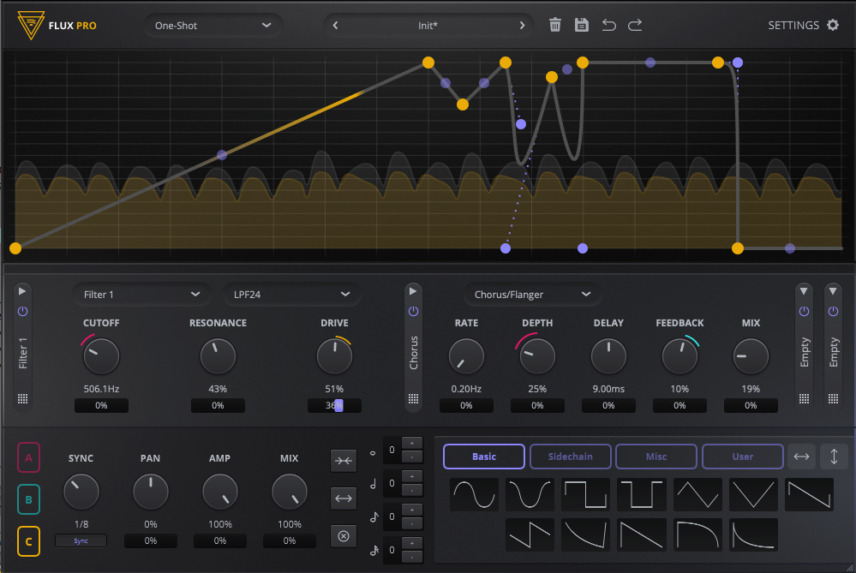
Task: Toggle power on the second Empty slot
Action: coord(833,311)
